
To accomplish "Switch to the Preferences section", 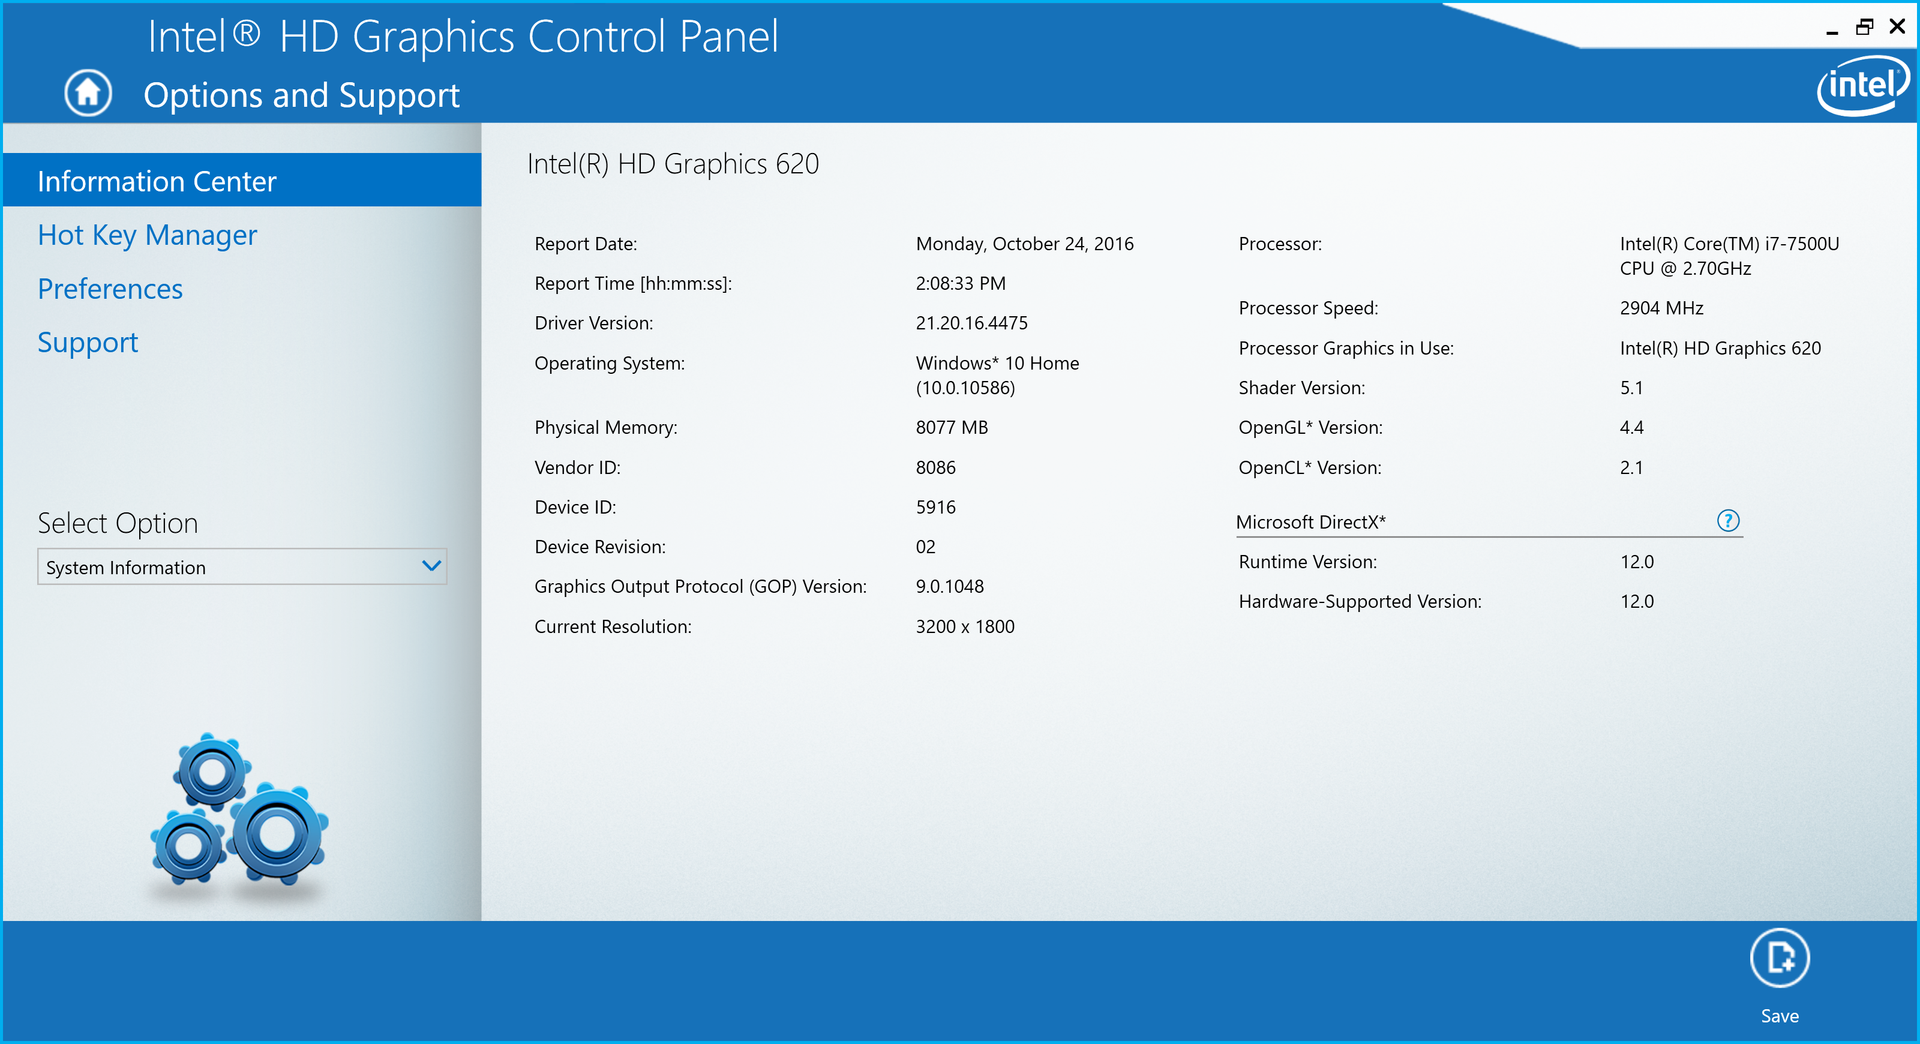I will click(x=110, y=289).
